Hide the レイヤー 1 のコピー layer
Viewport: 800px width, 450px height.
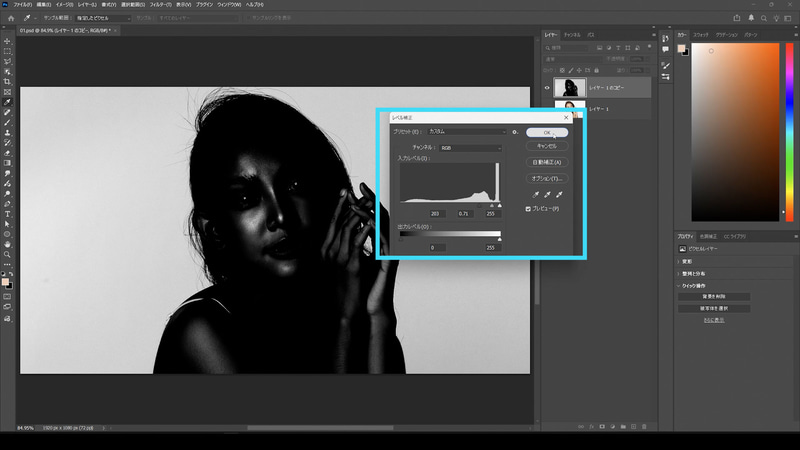[x=546, y=87]
